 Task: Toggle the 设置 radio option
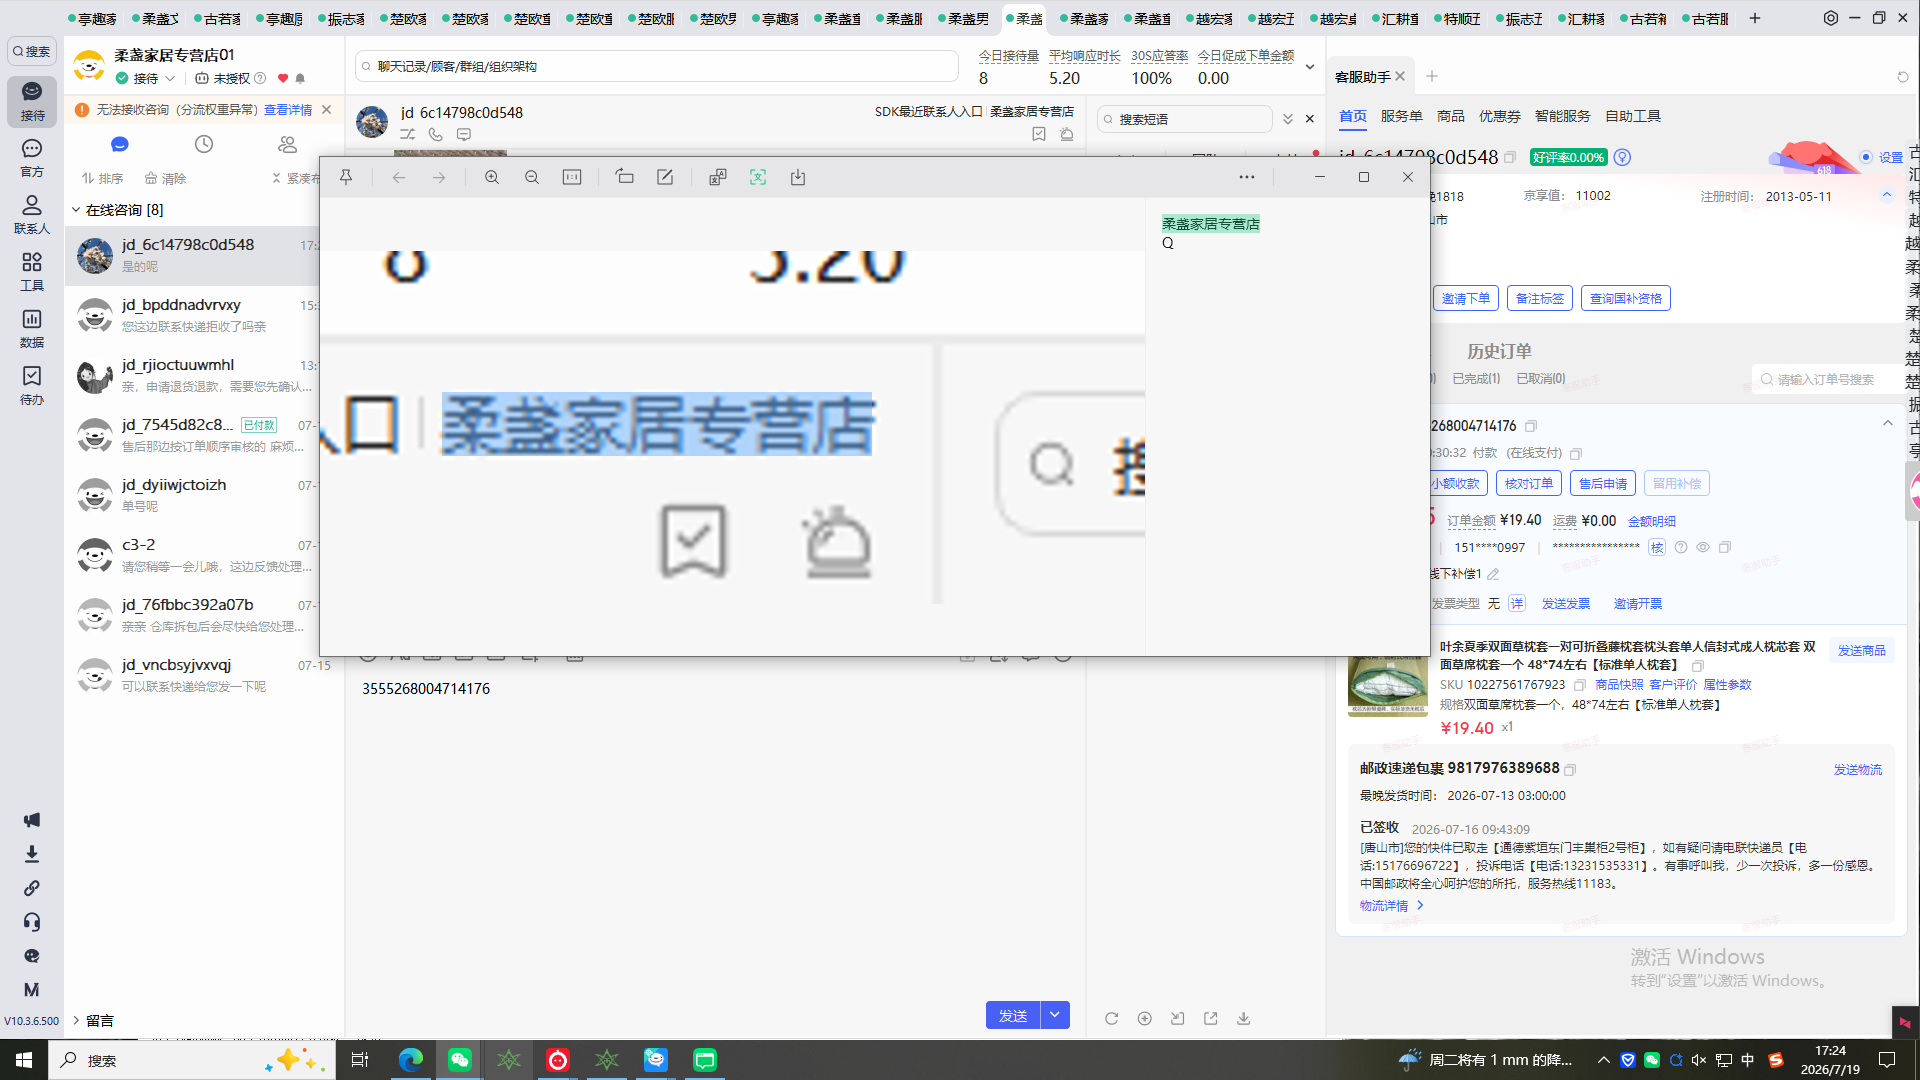pos(1866,157)
